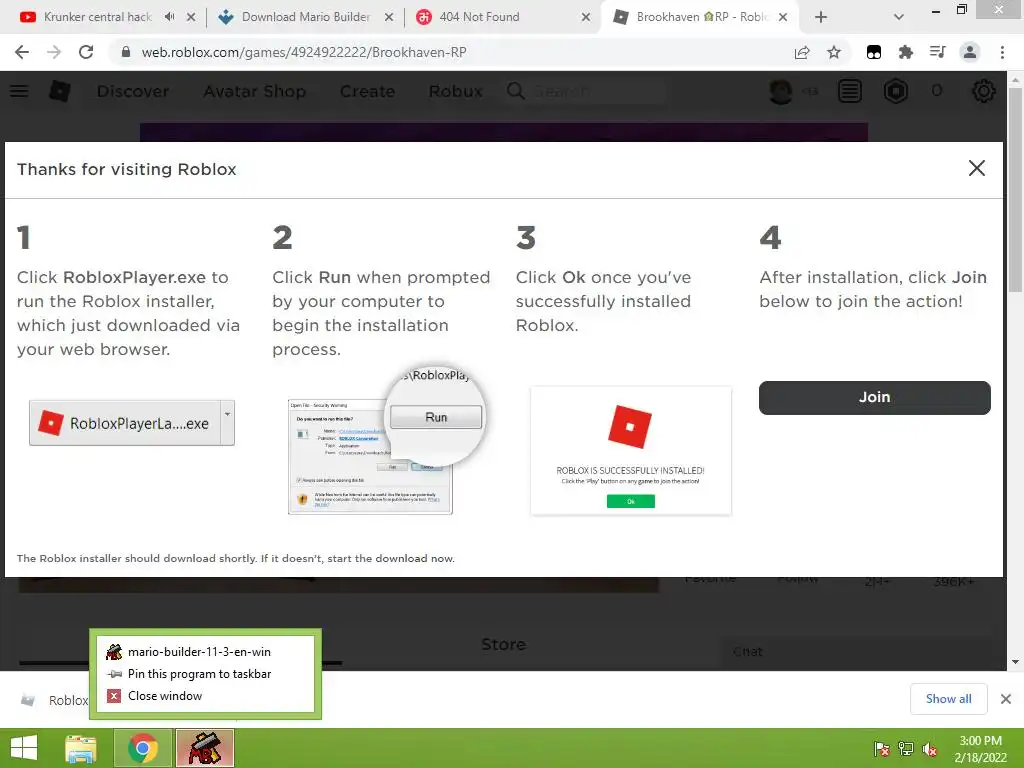Screen dimensions: 1024x768
Task: Open the Chrome profile avatar
Action: [970, 52]
